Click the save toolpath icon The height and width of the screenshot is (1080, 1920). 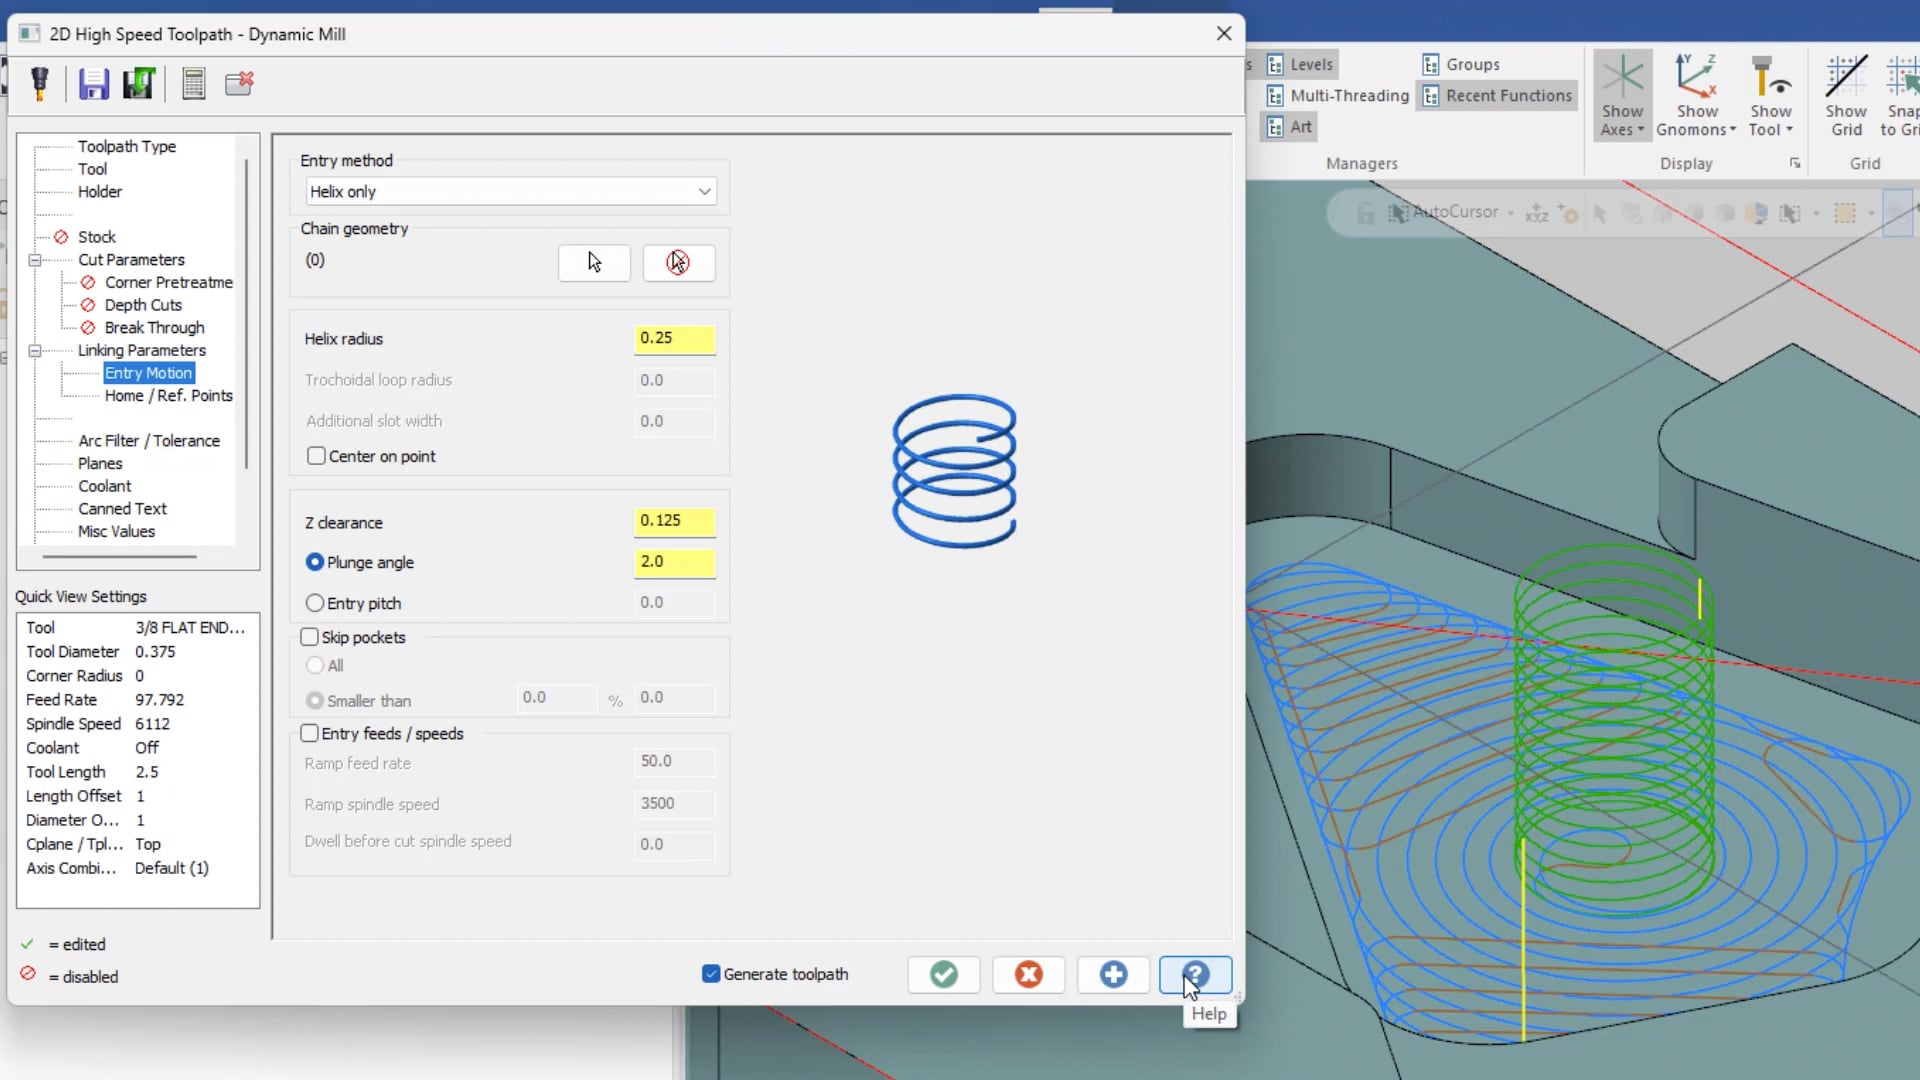coord(92,84)
